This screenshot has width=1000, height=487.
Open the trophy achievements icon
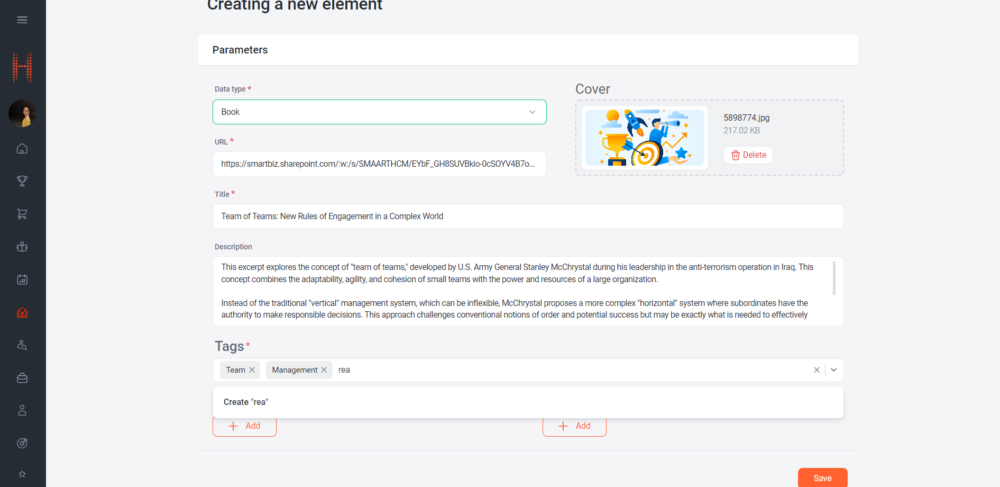coord(22,181)
